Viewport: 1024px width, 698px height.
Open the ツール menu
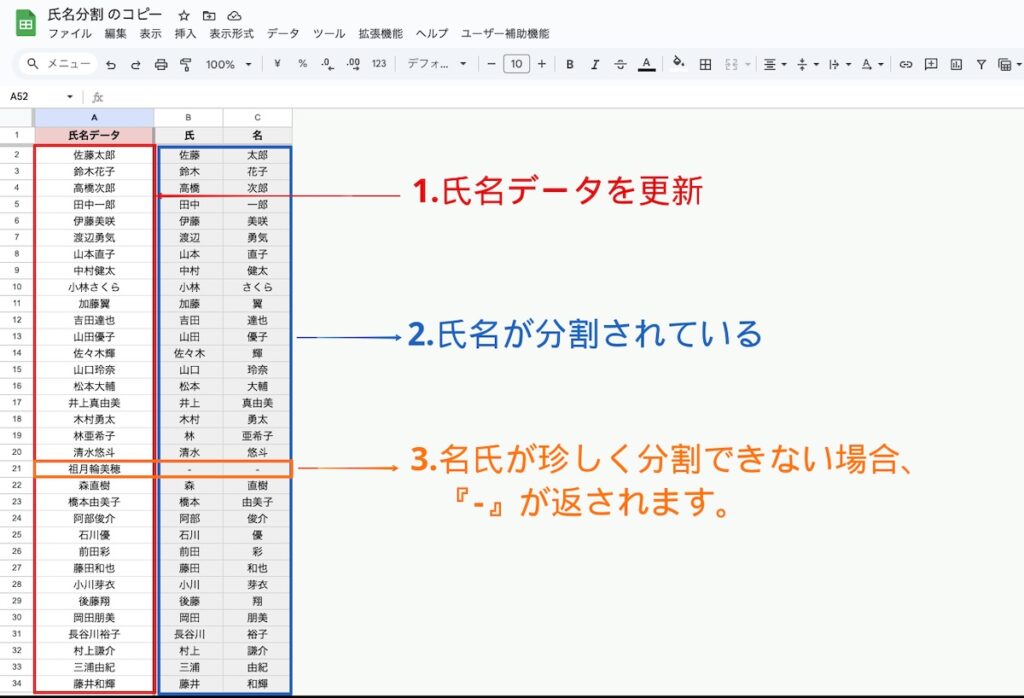pyautogui.click(x=328, y=34)
